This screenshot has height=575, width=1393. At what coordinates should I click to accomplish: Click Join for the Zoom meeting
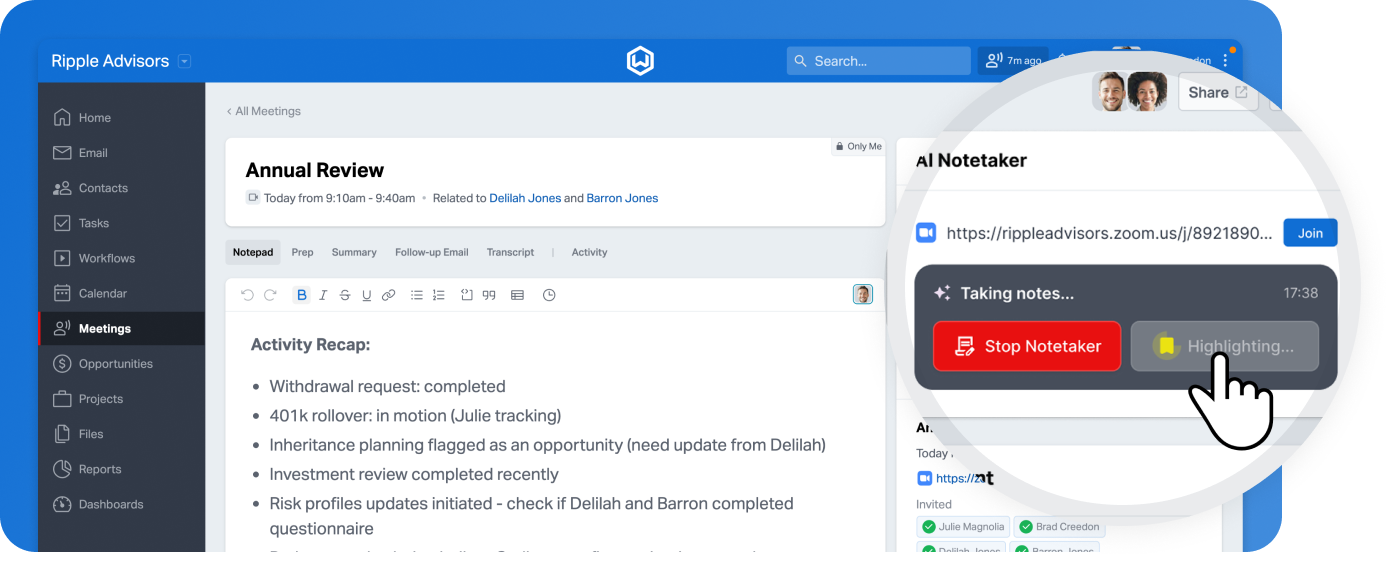1310,233
